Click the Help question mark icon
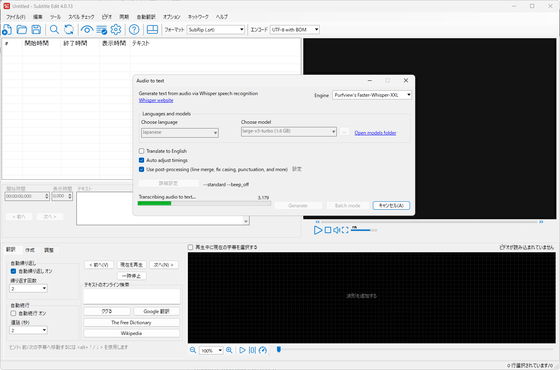 pos(134,30)
